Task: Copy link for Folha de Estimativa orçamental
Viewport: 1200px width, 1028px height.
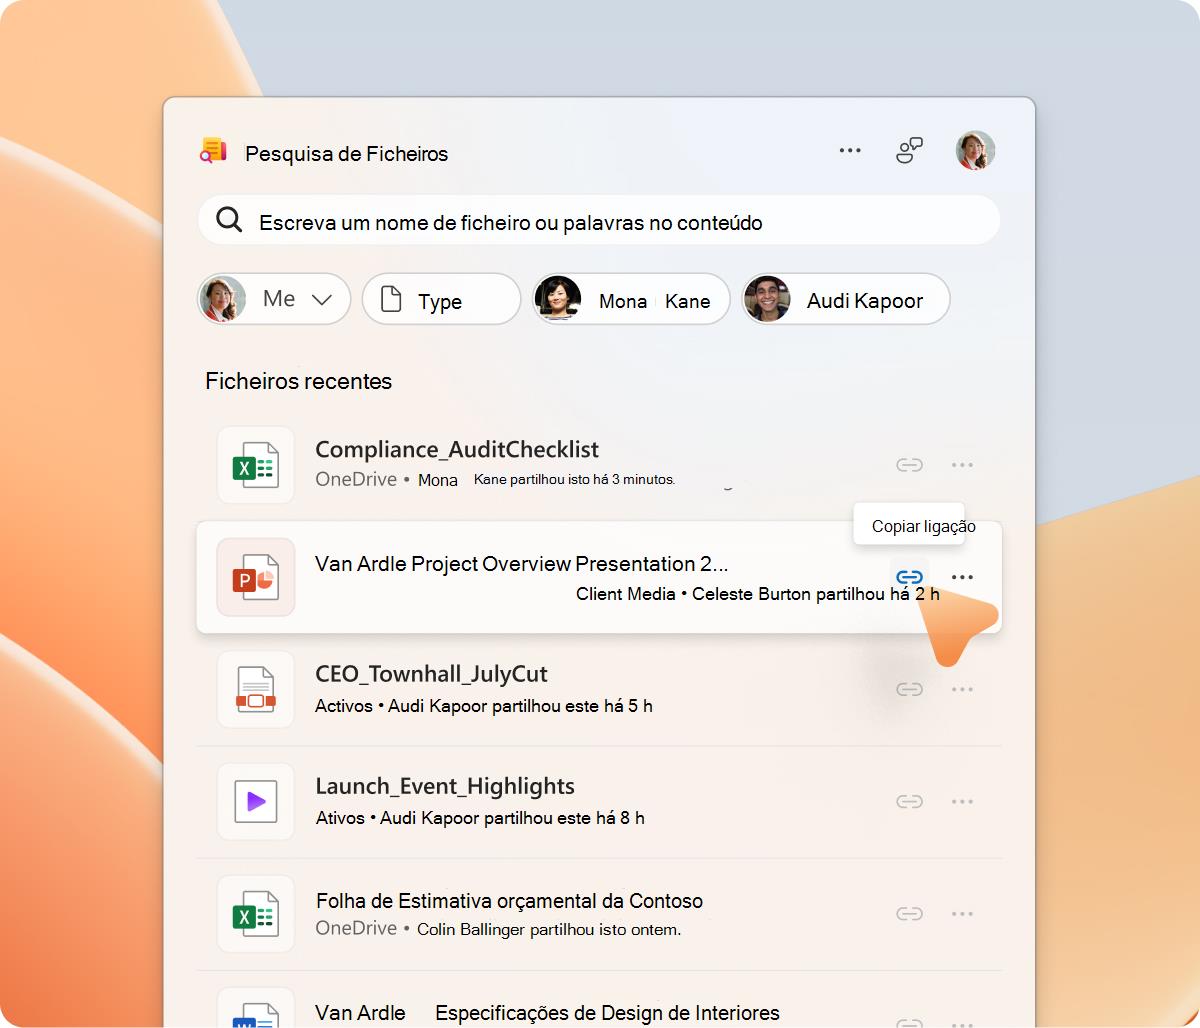Action: (909, 913)
